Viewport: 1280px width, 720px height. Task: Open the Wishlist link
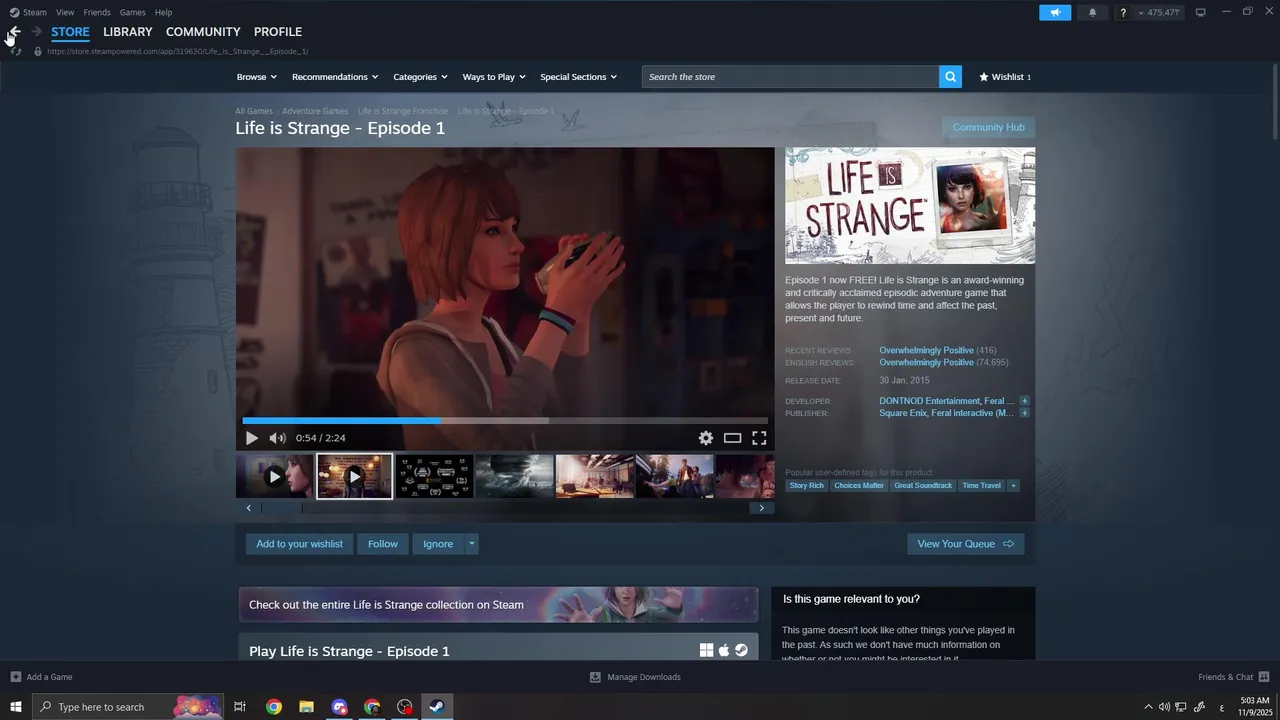click(x=1005, y=77)
